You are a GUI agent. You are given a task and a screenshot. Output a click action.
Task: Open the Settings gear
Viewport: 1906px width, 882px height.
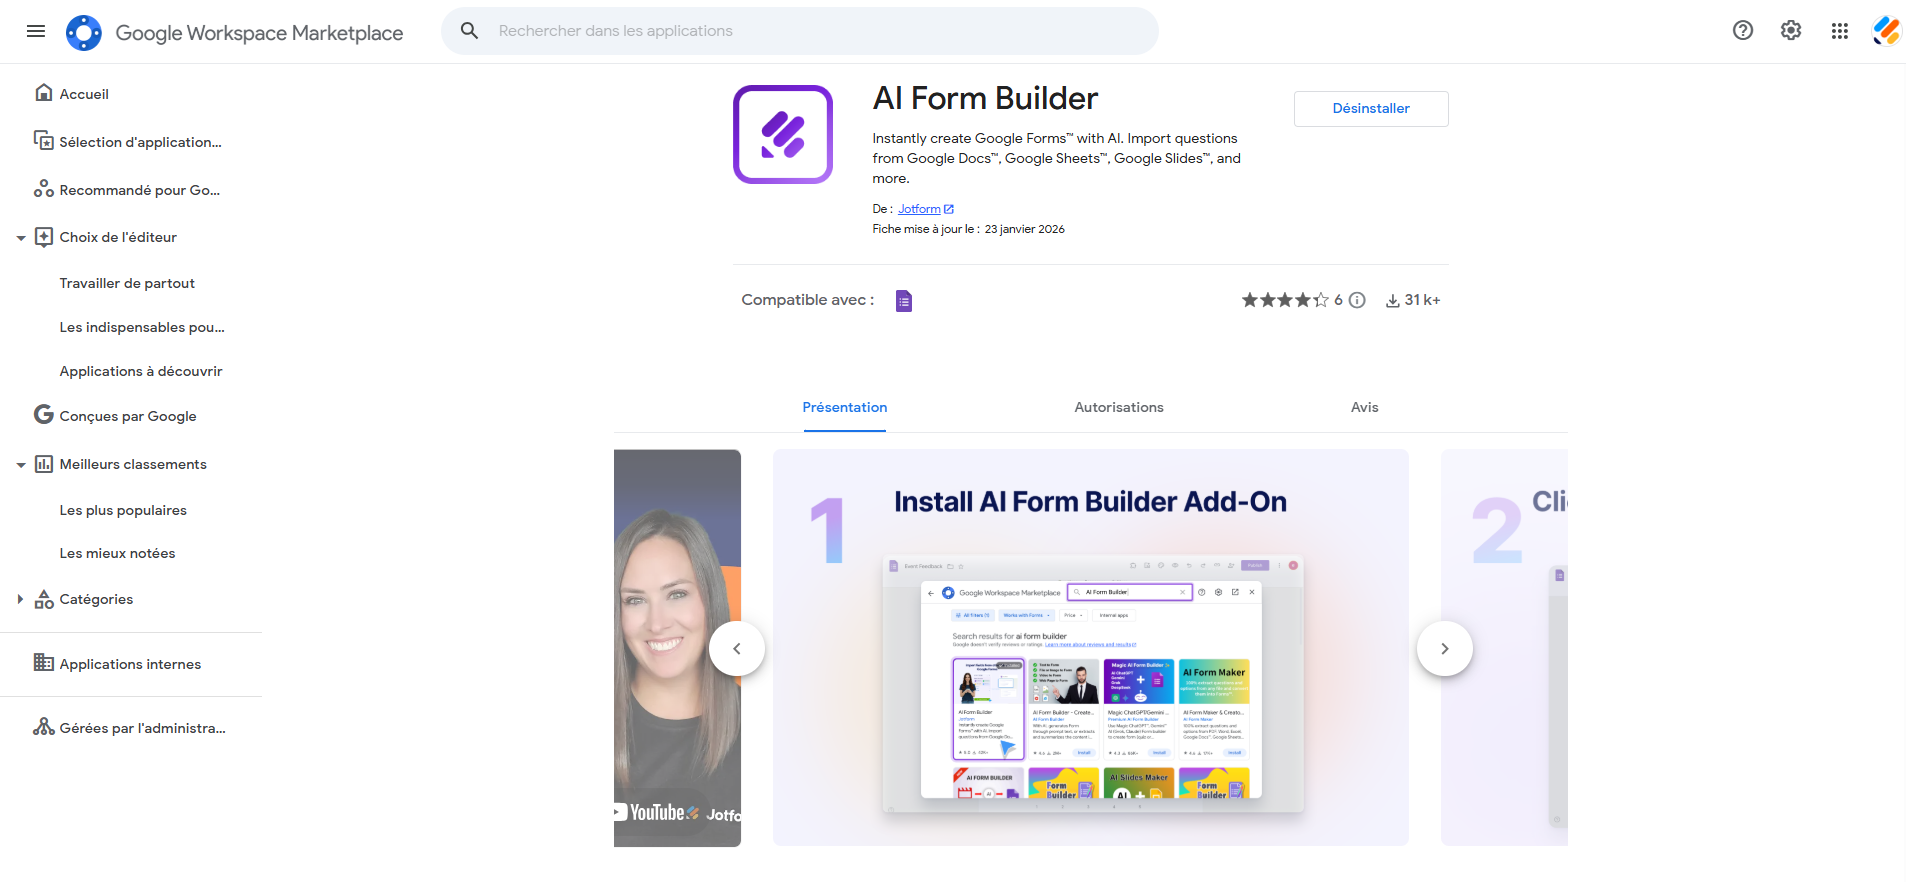pyautogui.click(x=1791, y=31)
